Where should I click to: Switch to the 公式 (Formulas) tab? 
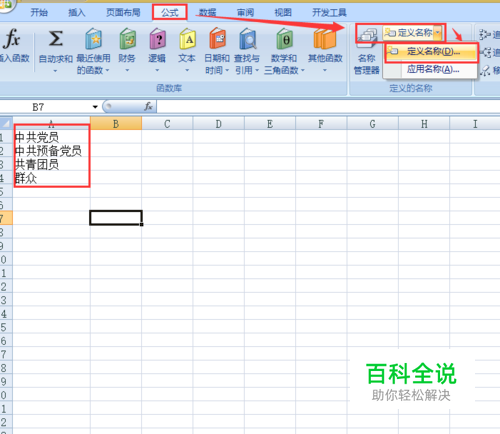170,13
